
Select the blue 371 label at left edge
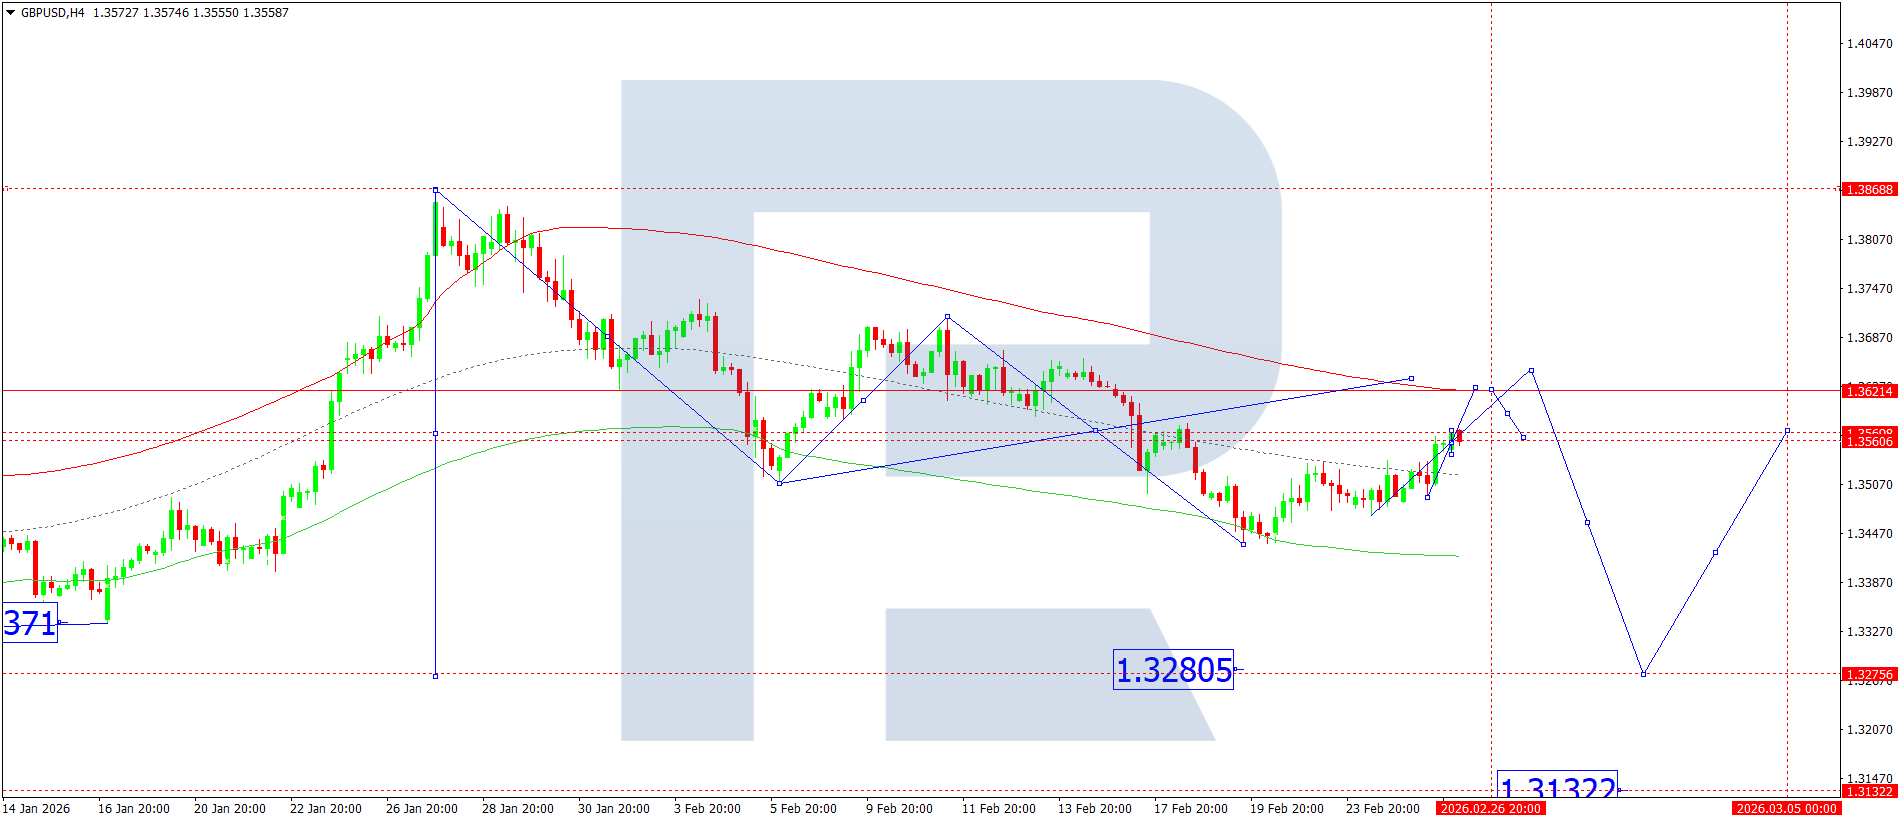click(29, 623)
